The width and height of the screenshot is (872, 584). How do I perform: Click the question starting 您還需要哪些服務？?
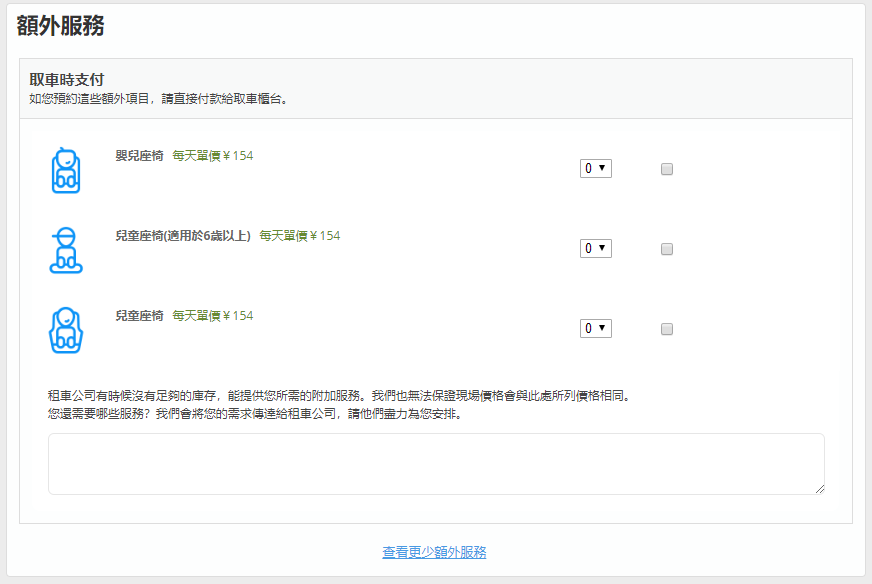(255, 414)
